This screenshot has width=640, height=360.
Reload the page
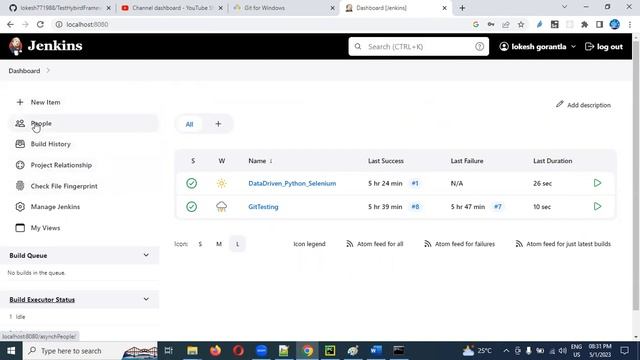40,24
